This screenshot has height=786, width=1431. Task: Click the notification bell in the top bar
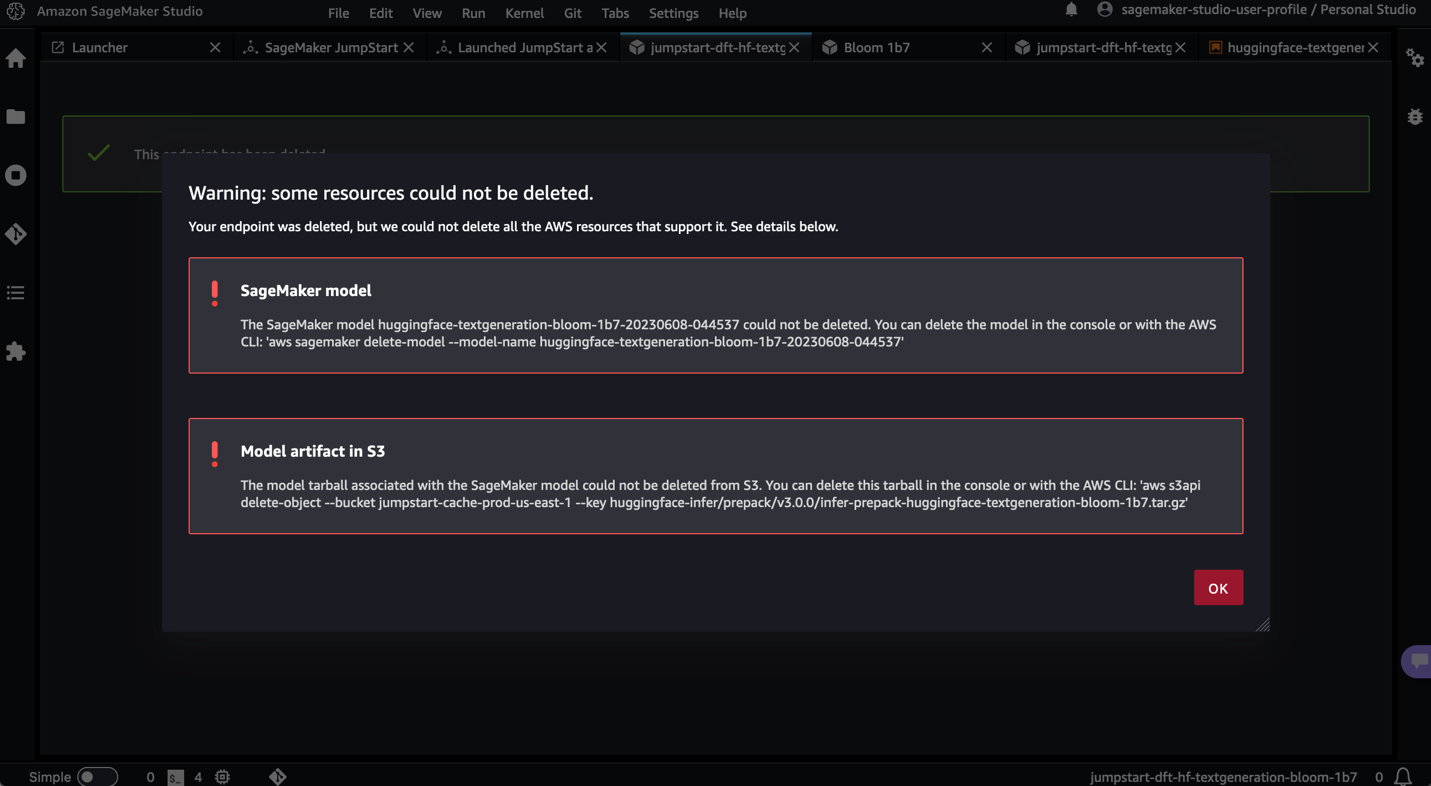(x=1071, y=10)
